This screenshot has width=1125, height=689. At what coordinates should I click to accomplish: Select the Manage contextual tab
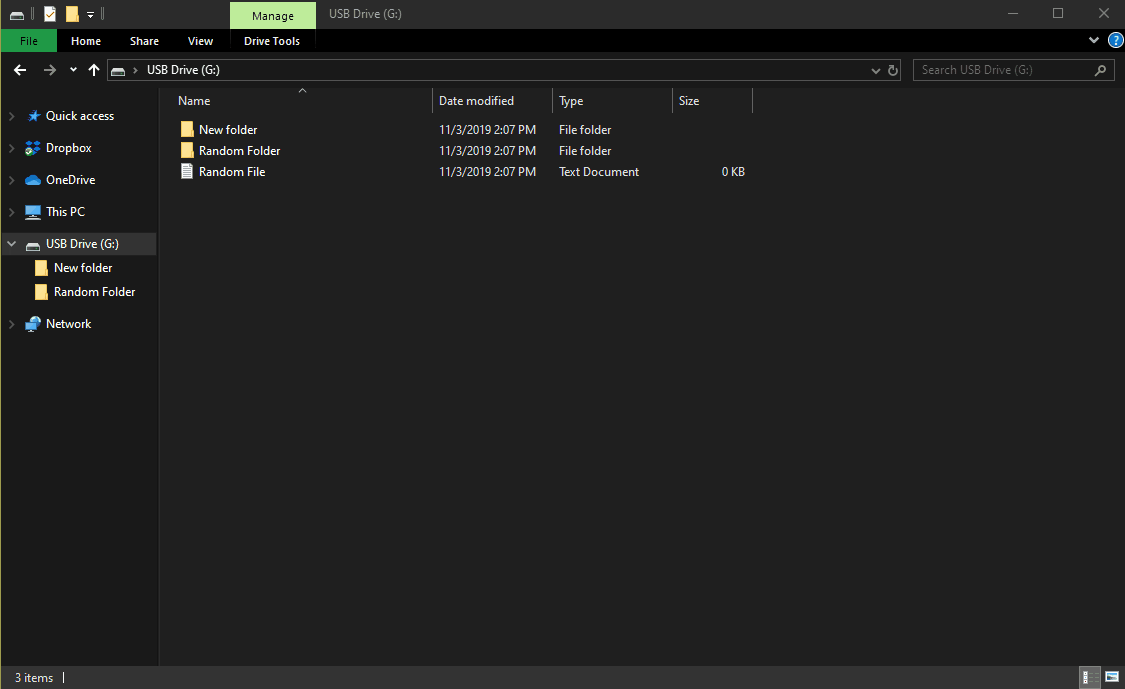[x=273, y=16]
